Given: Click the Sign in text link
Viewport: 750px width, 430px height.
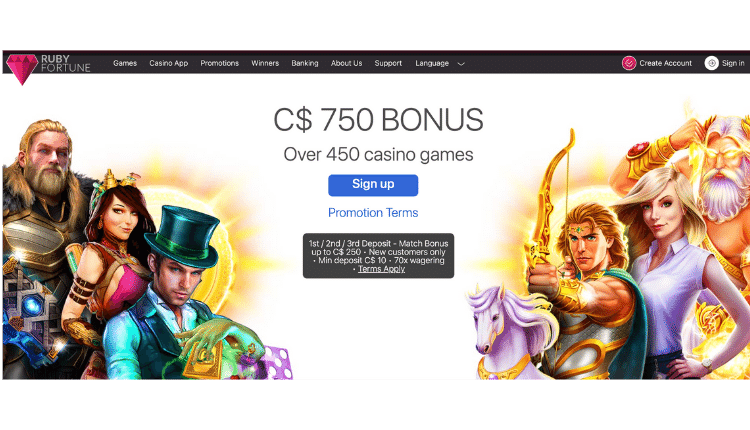Looking at the screenshot, I should tap(733, 63).
